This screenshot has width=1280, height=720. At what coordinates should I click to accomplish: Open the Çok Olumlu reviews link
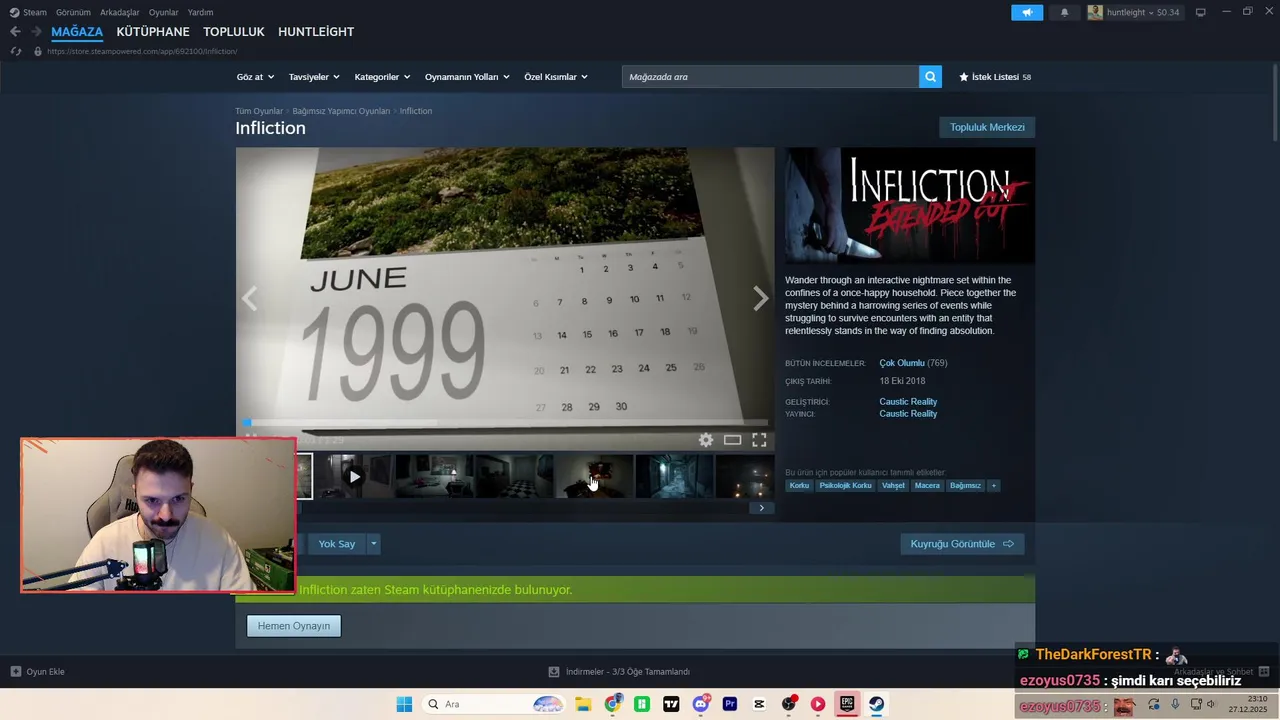tap(901, 363)
